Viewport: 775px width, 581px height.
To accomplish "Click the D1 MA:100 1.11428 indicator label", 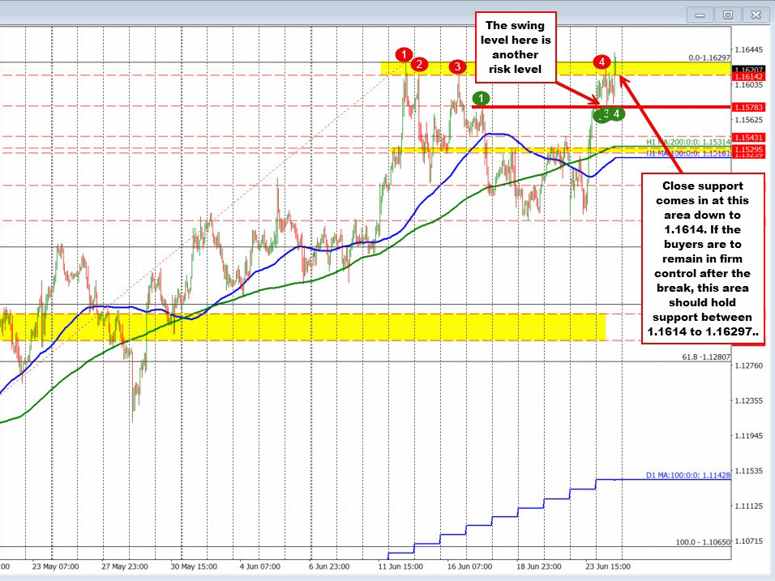I will 688,475.
